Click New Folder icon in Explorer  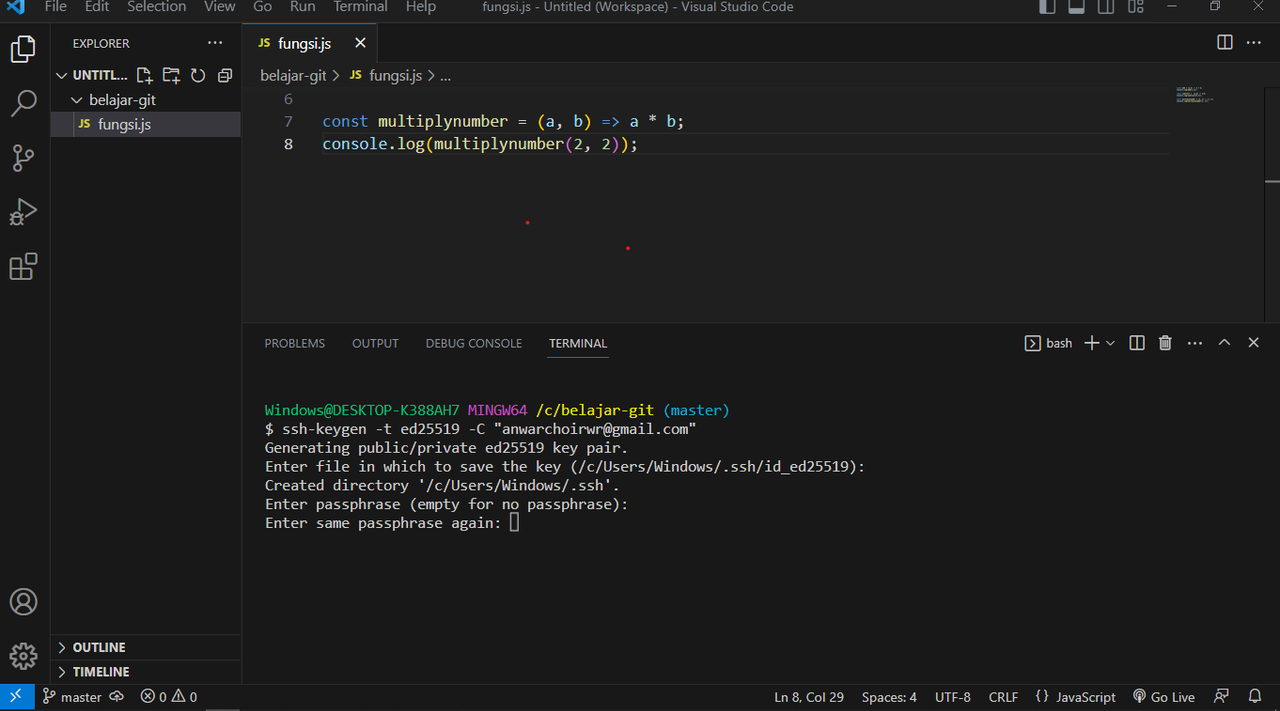[x=171, y=75]
